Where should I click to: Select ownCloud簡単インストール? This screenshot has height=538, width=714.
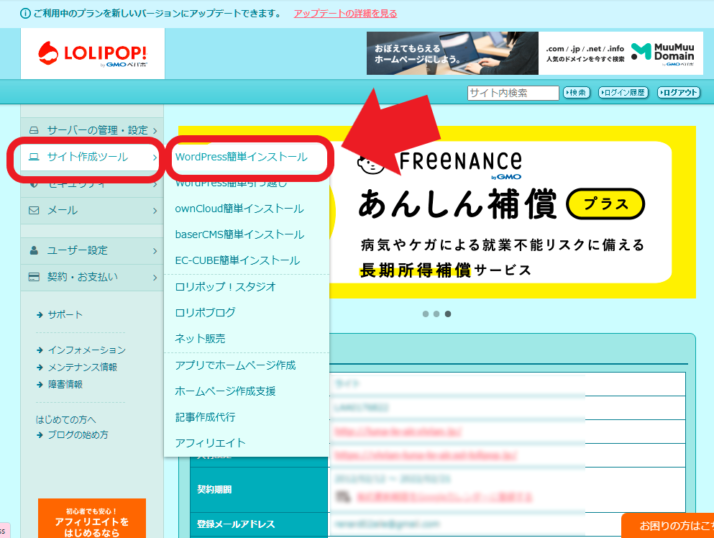click(240, 209)
